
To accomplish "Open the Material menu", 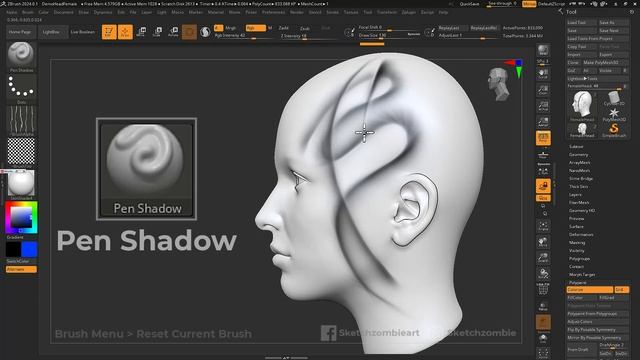I will point(216,12).
